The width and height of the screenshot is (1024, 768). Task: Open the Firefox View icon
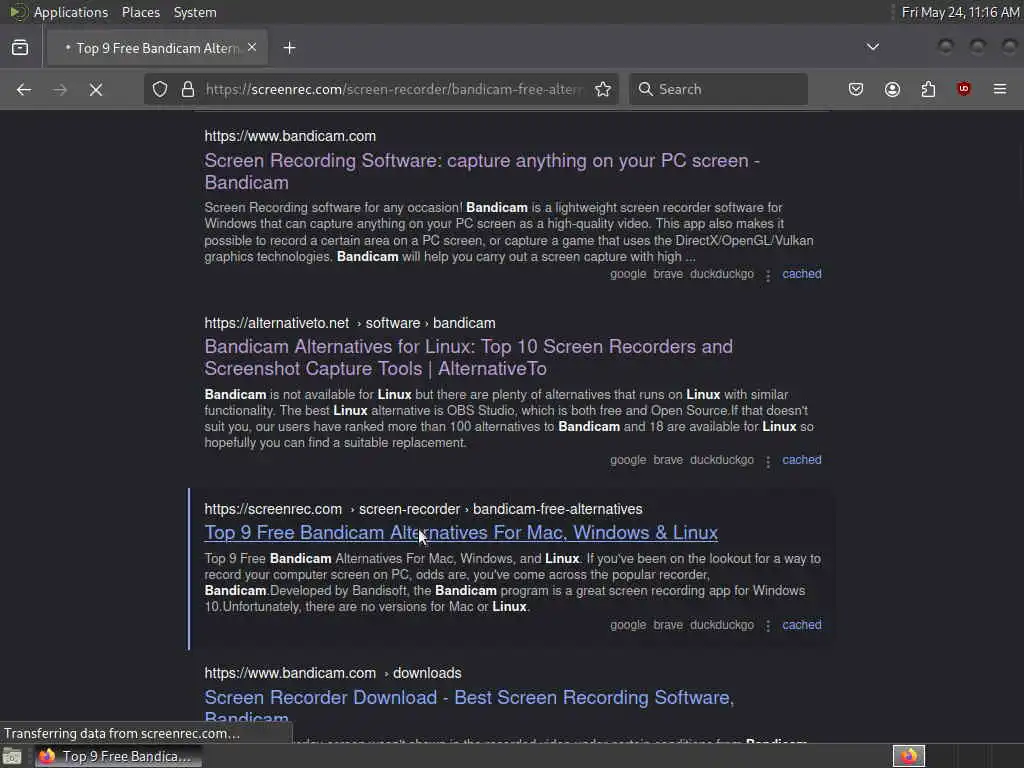(x=20, y=48)
